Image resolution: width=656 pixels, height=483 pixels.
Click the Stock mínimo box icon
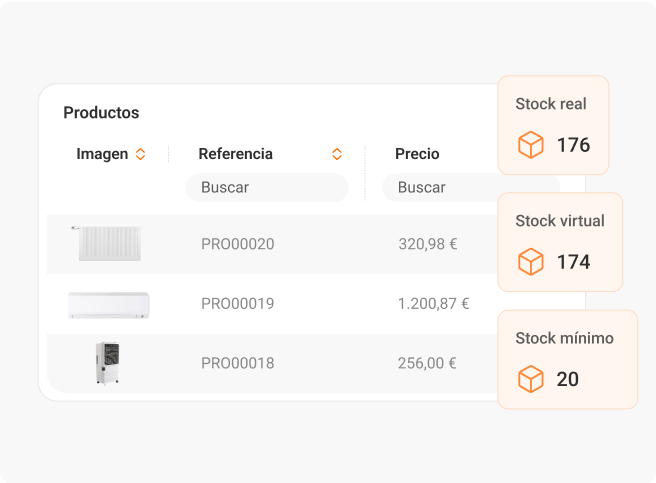pyautogui.click(x=530, y=379)
